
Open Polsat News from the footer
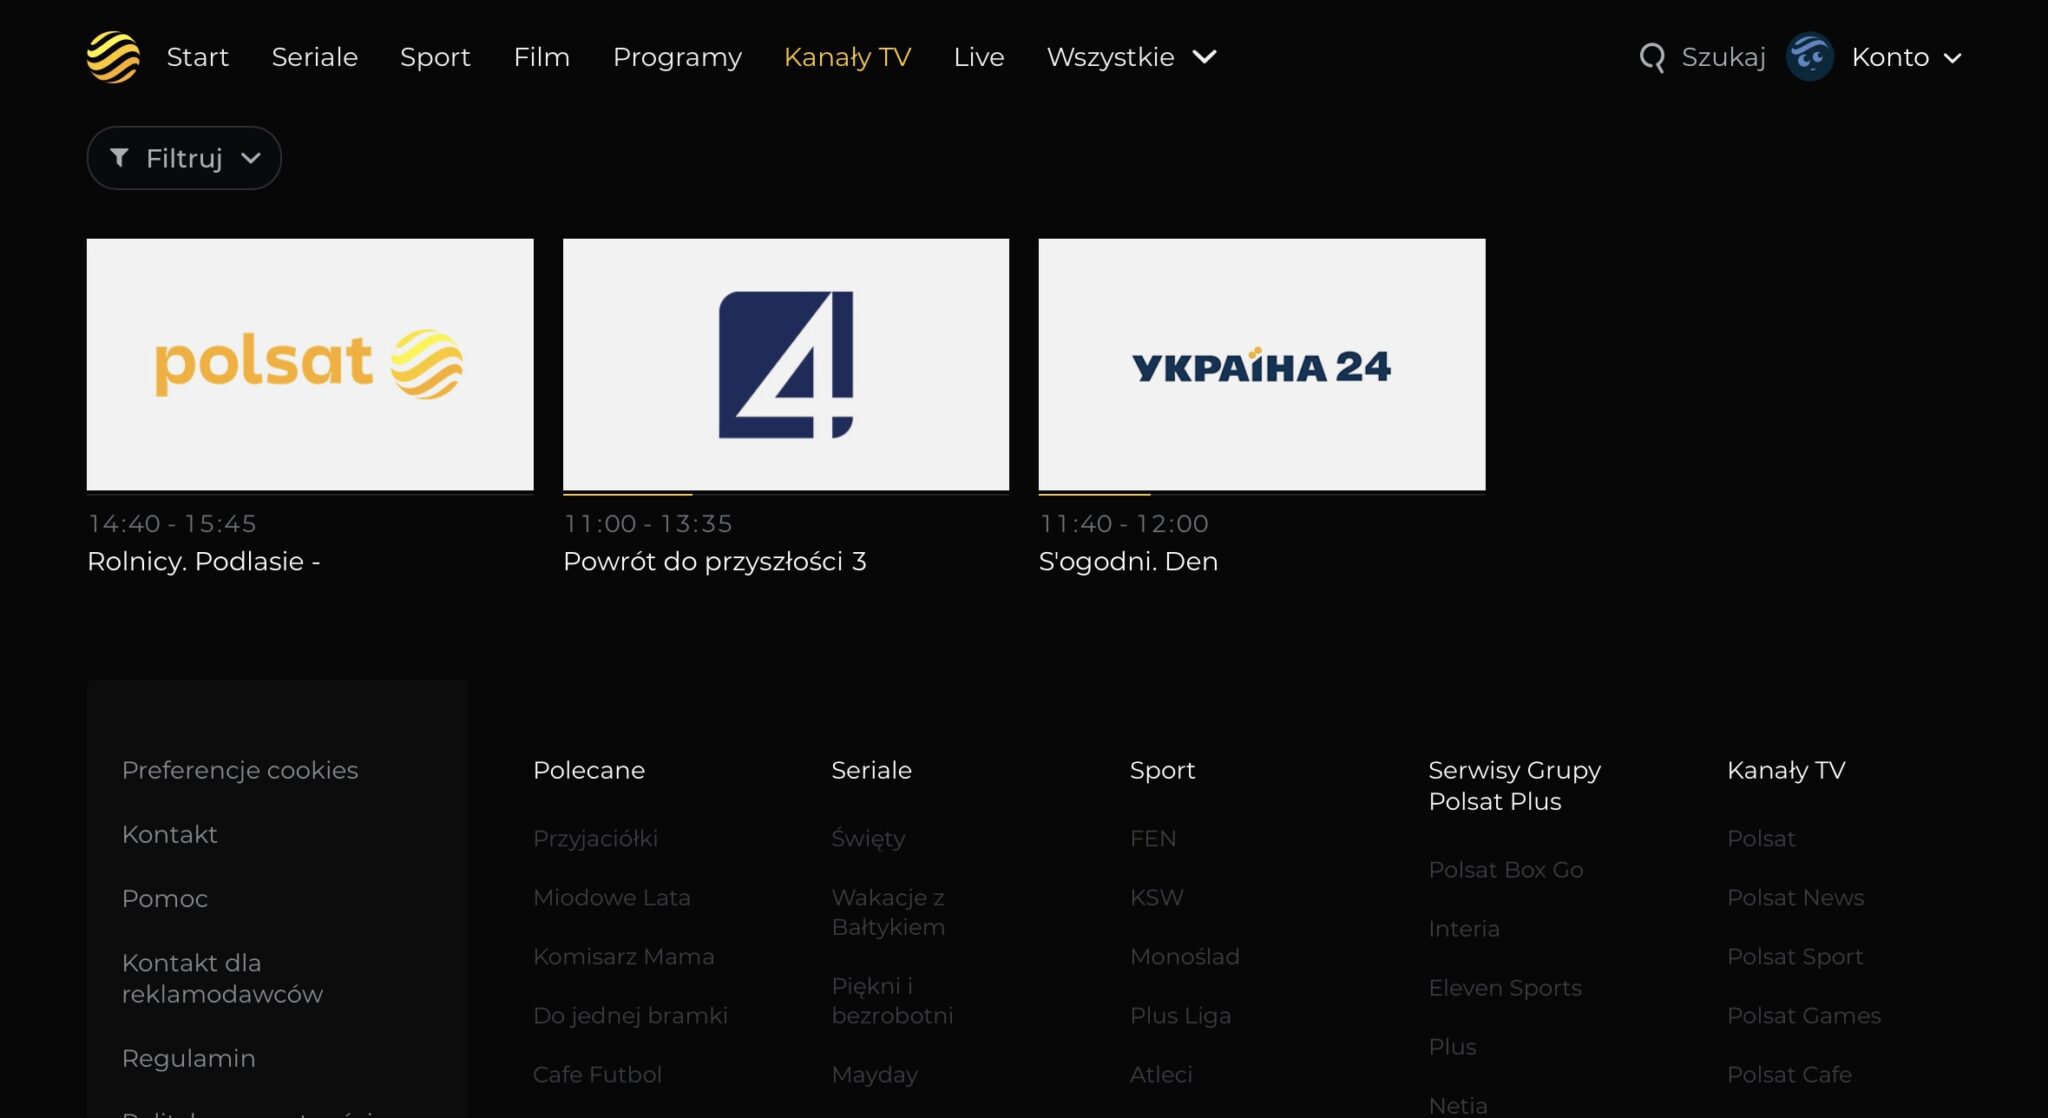[x=1795, y=897]
